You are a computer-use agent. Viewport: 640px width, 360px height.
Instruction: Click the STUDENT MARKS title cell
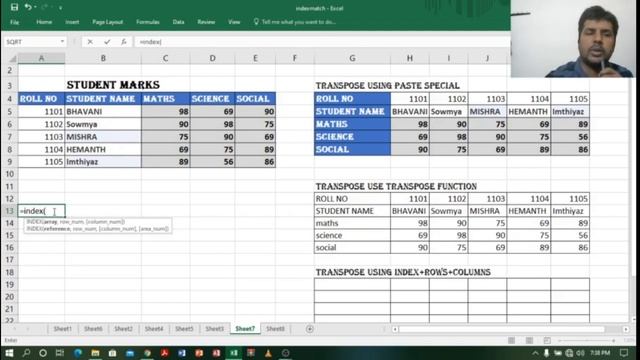(x=113, y=85)
